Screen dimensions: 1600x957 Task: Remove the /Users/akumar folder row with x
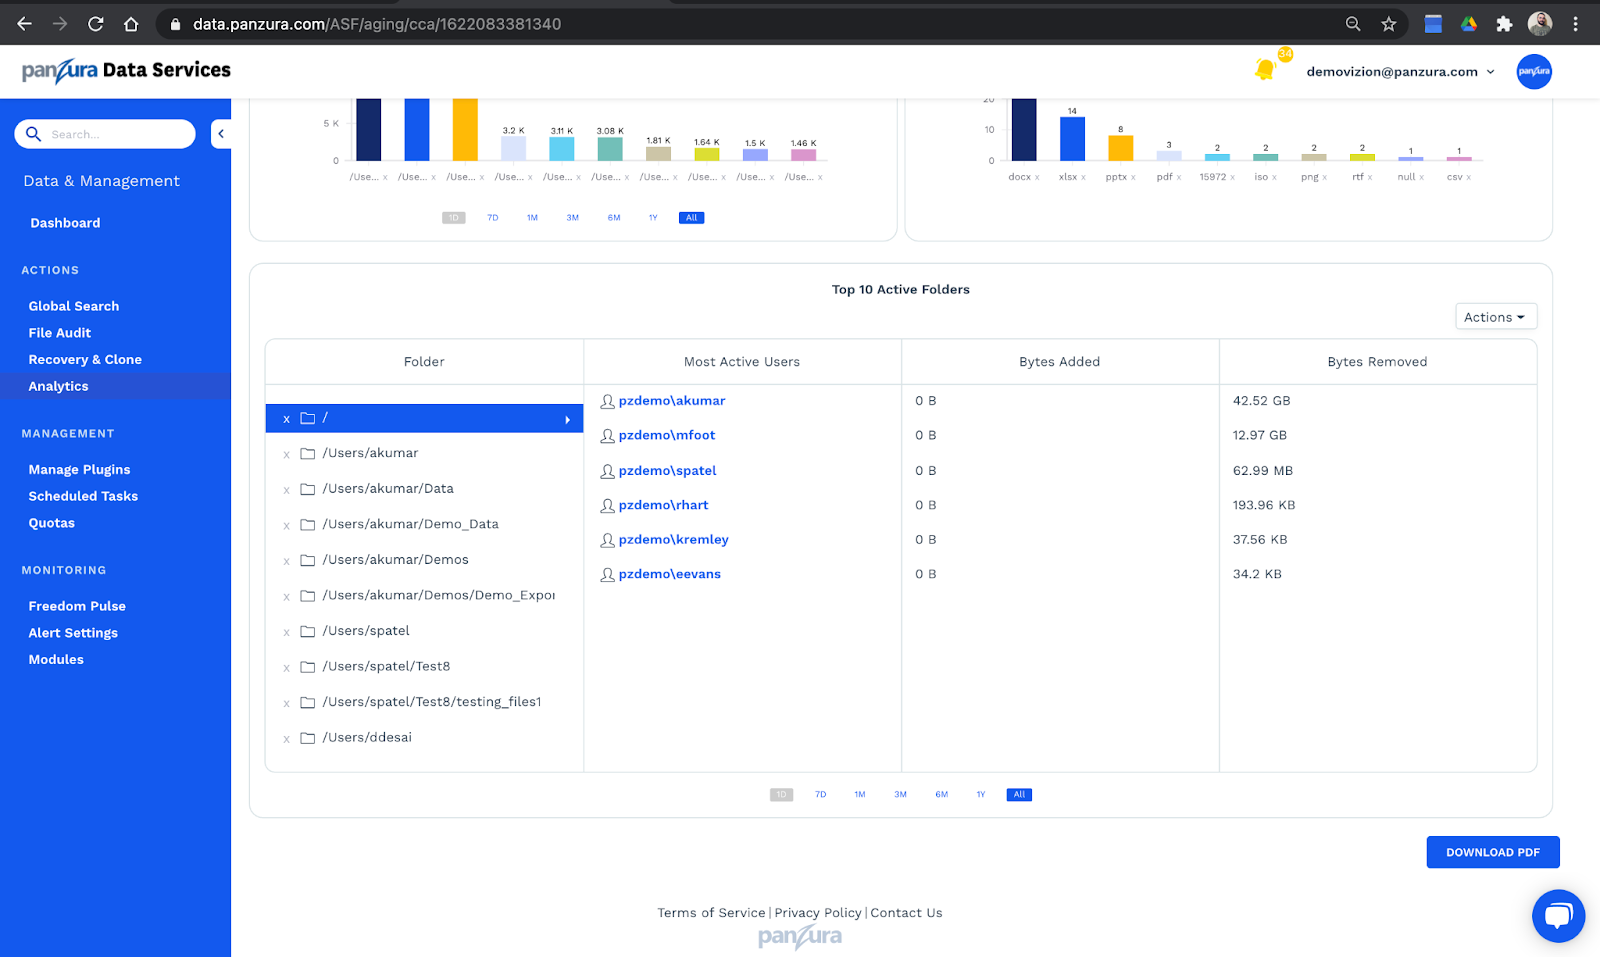[286, 454]
